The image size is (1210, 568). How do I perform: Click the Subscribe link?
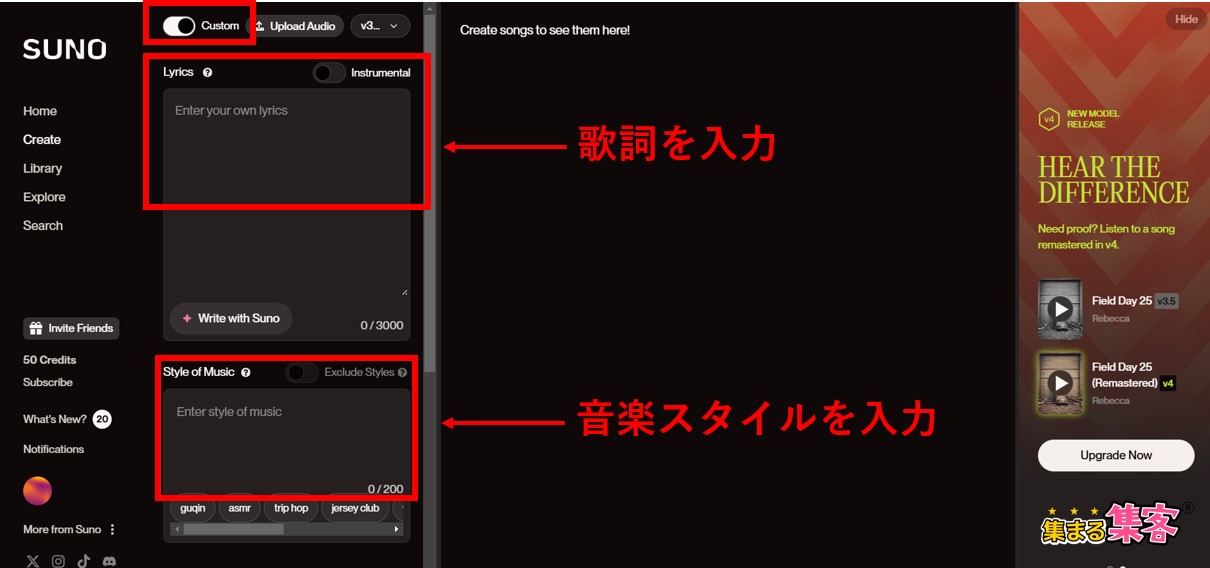48,382
